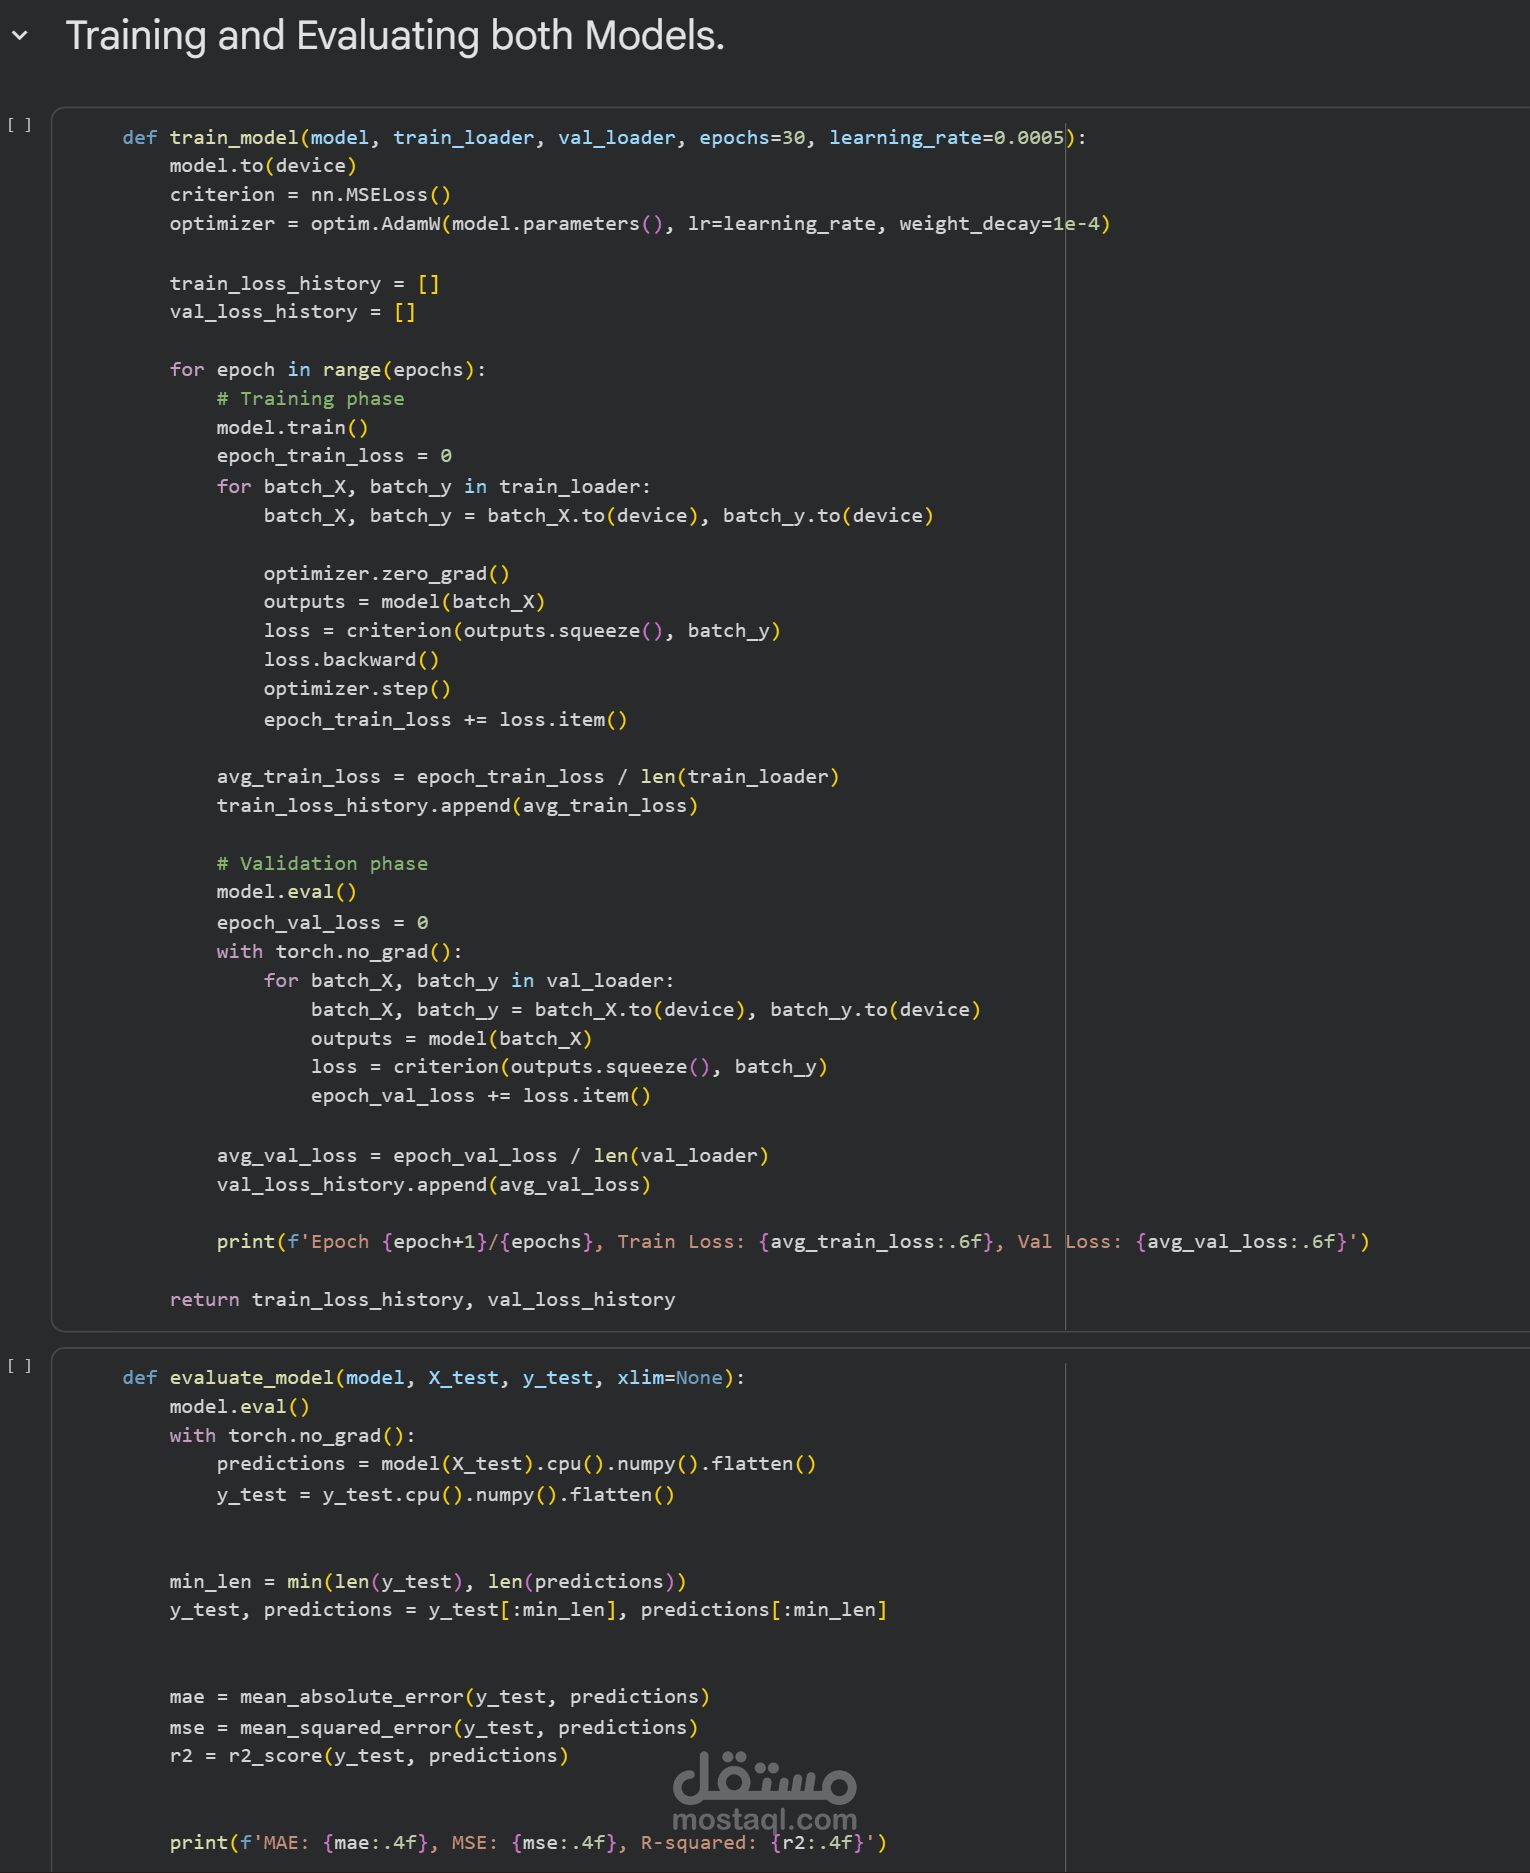Image resolution: width=1530 pixels, height=1873 pixels.
Task: Click the min_len assignment line
Action: (x=427, y=1582)
